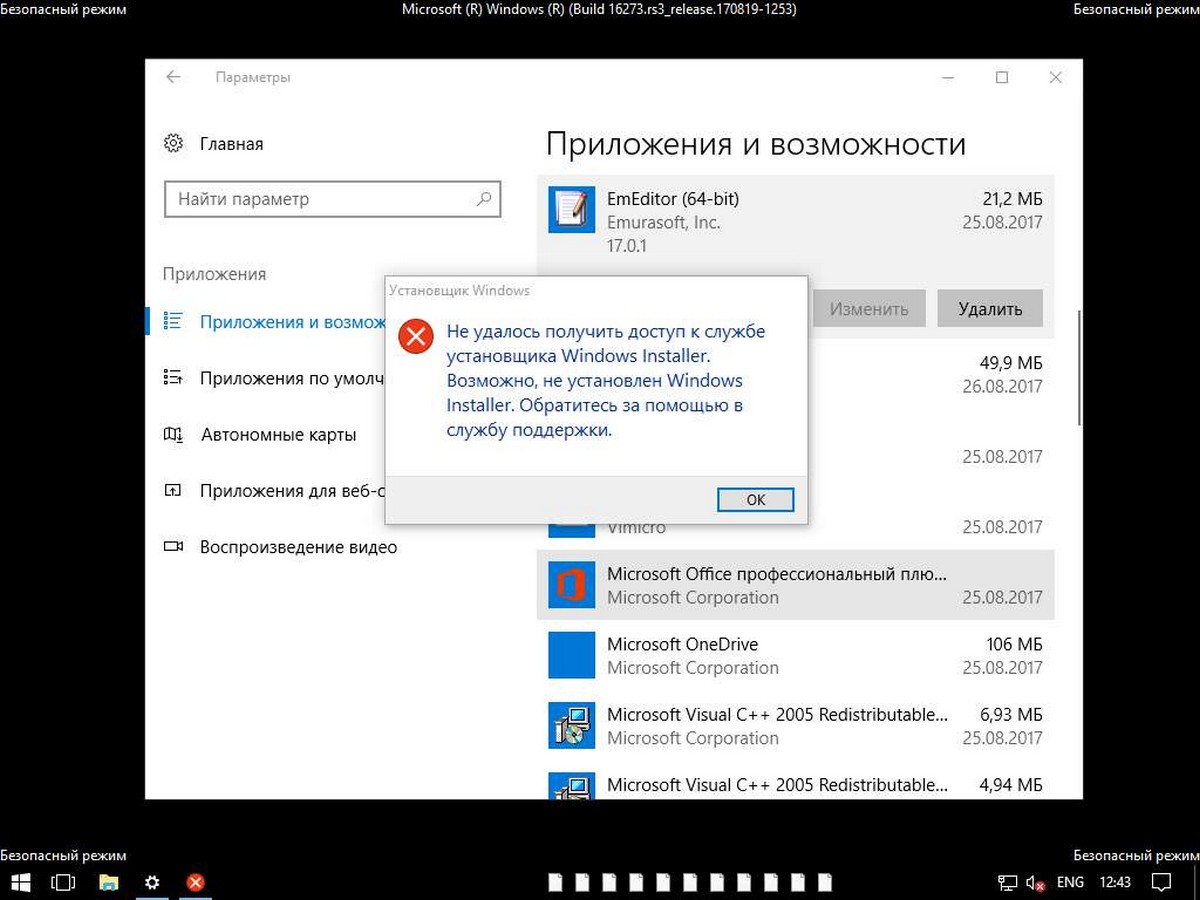
Task: Click the Установщик Windows dialog title
Action: coord(459,291)
